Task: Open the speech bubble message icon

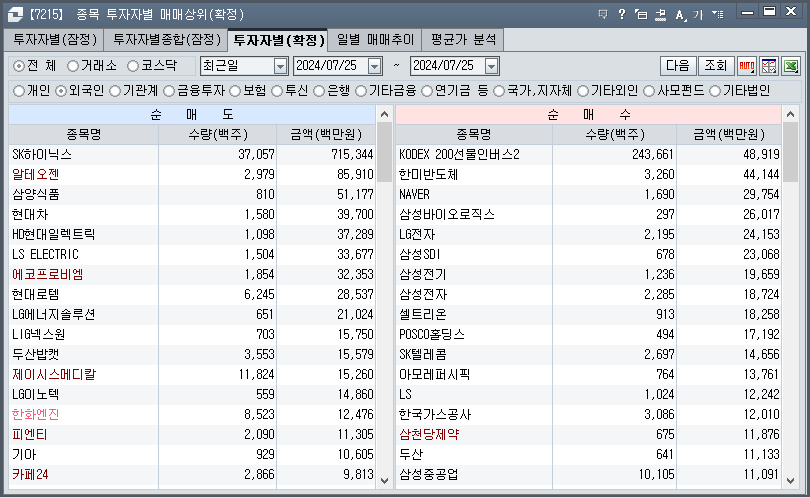Action: [602, 14]
